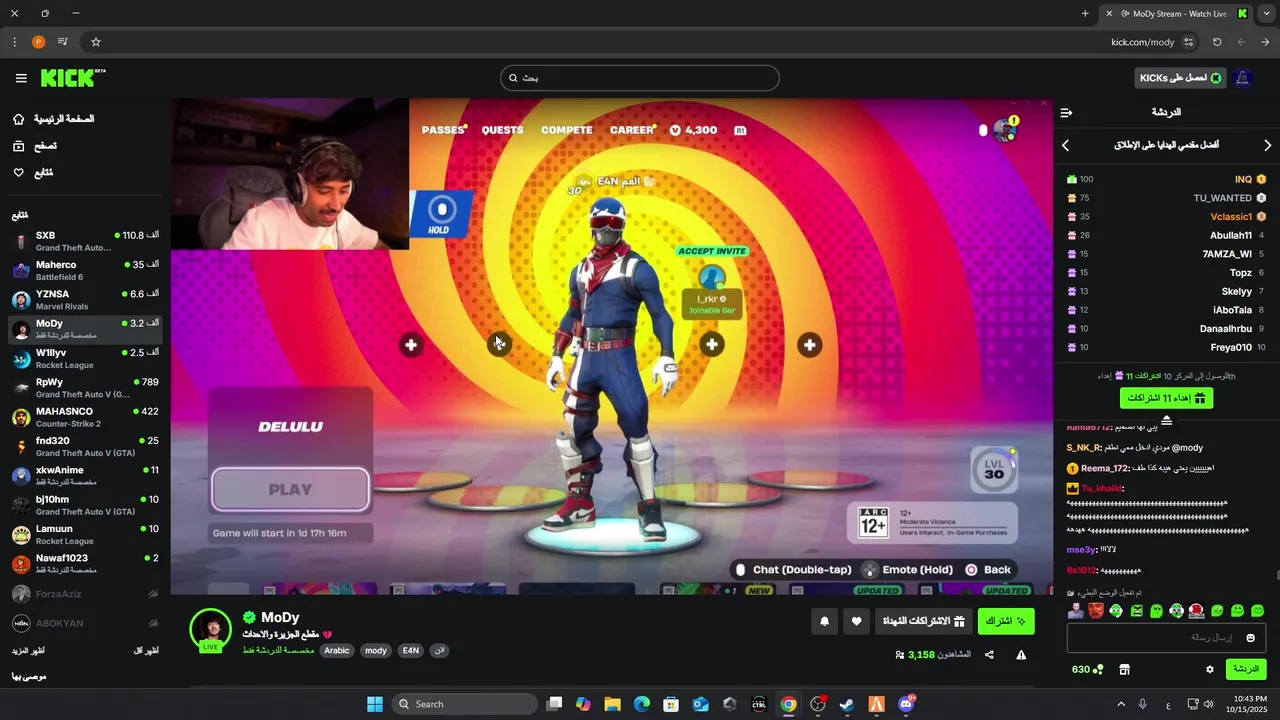Open the Following heart sidebar item
The height and width of the screenshot is (720, 1280).
33,173
